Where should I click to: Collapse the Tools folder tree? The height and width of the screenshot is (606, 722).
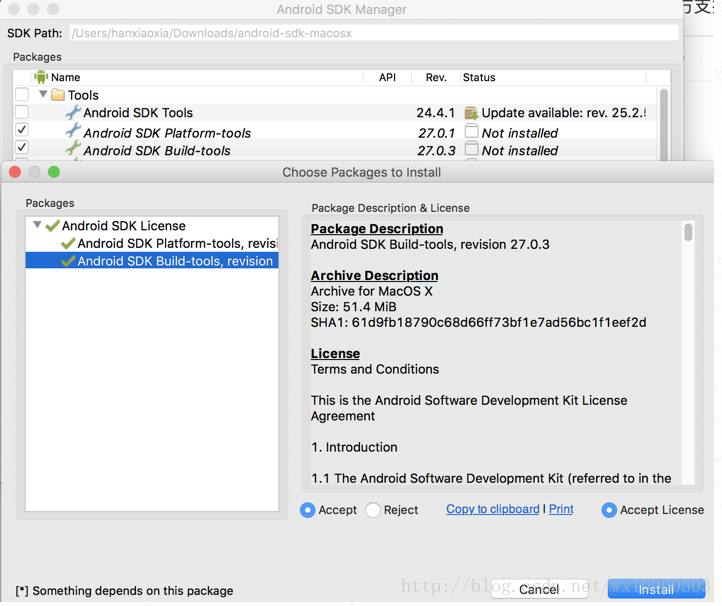point(43,94)
